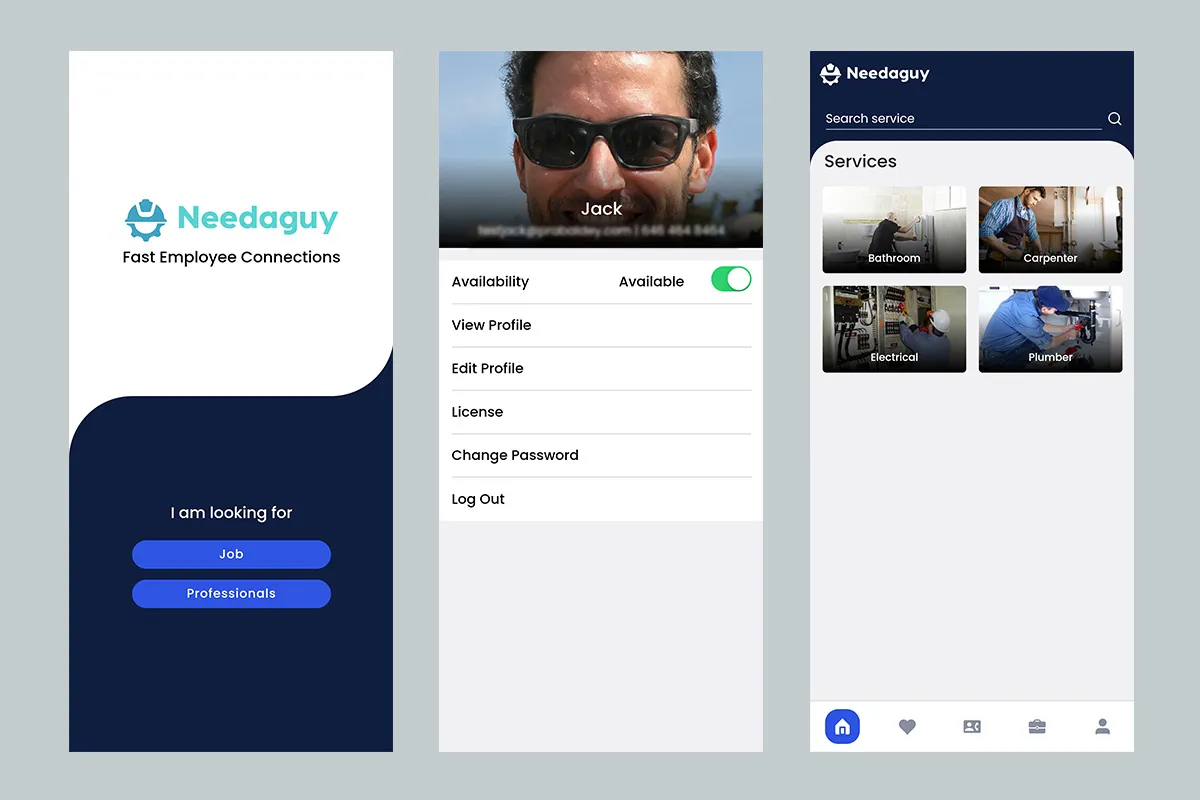Click the 'Availability' label
This screenshot has width=1200, height=800.
pyautogui.click(x=490, y=281)
